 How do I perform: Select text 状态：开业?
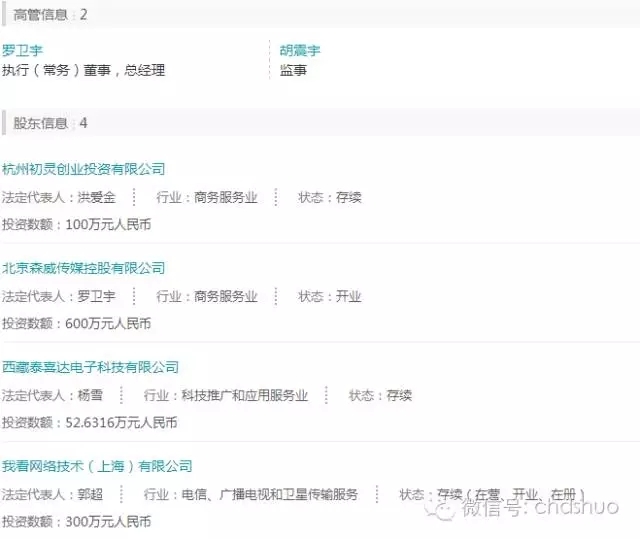[330, 297]
